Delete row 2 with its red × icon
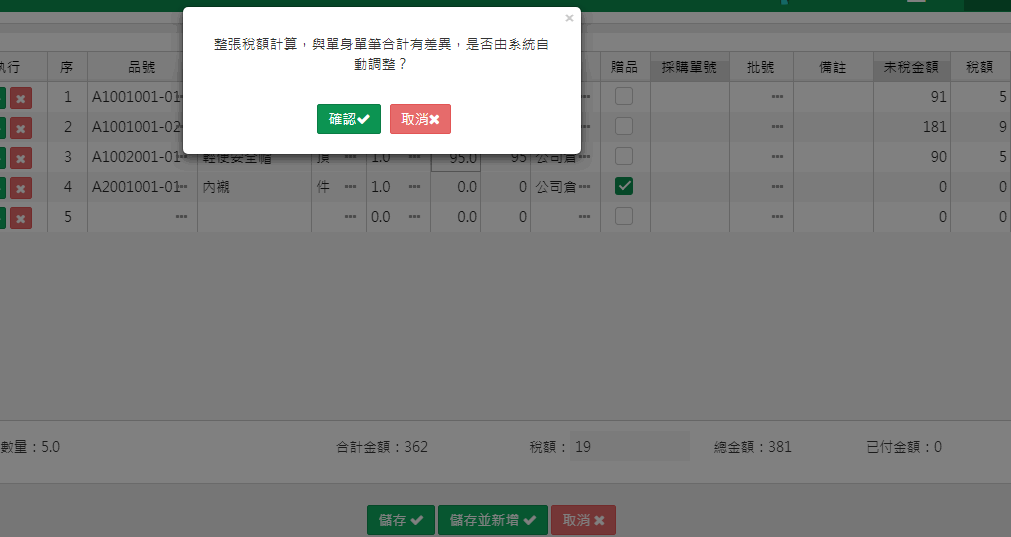Screen dimensions: 1011x537 pos(21,128)
